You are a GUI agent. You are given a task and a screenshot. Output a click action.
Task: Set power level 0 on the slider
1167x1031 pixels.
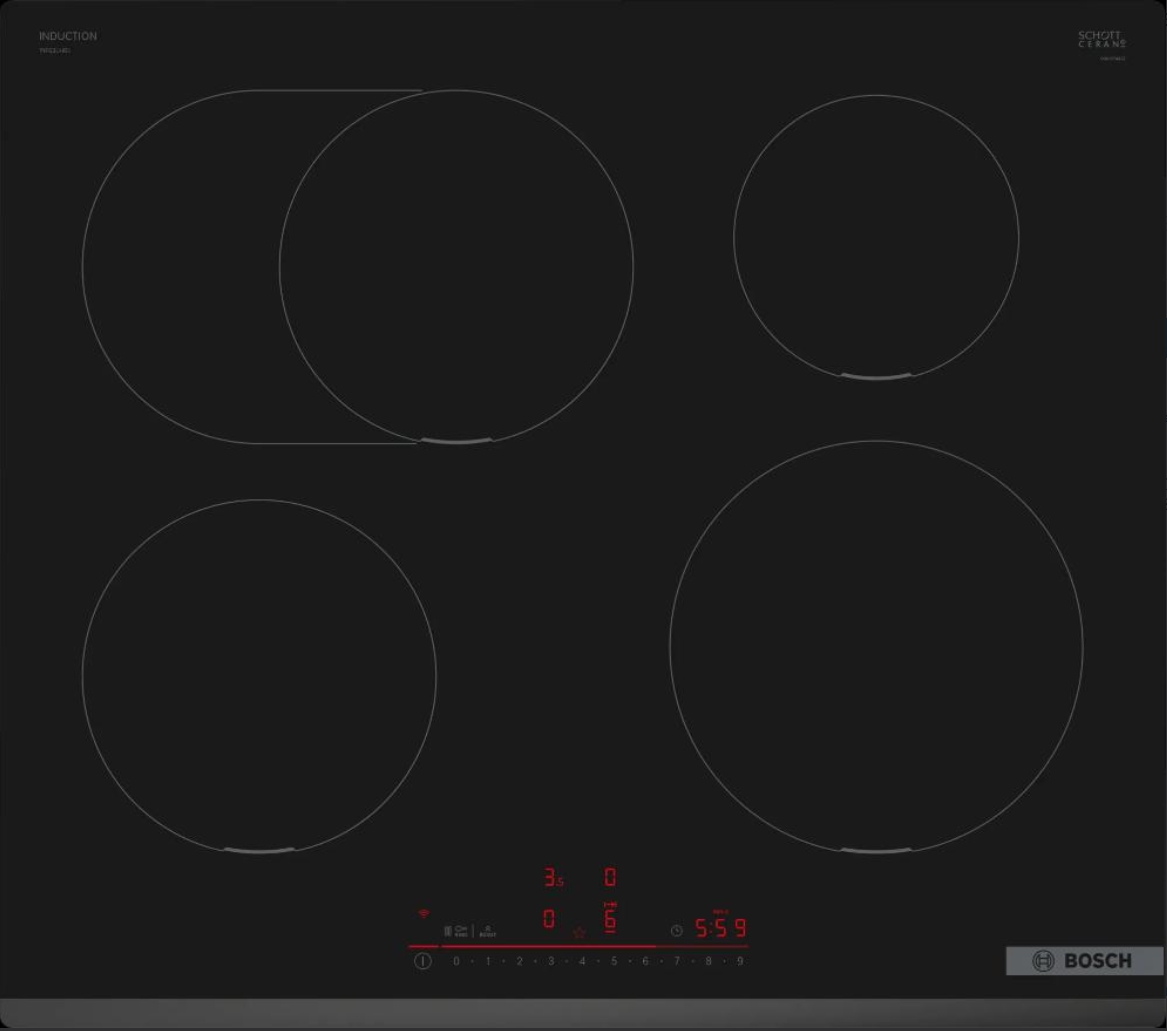coord(457,961)
